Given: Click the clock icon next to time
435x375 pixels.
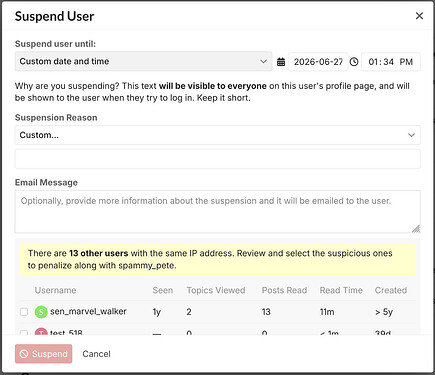Looking at the screenshot, I should pos(354,62).
